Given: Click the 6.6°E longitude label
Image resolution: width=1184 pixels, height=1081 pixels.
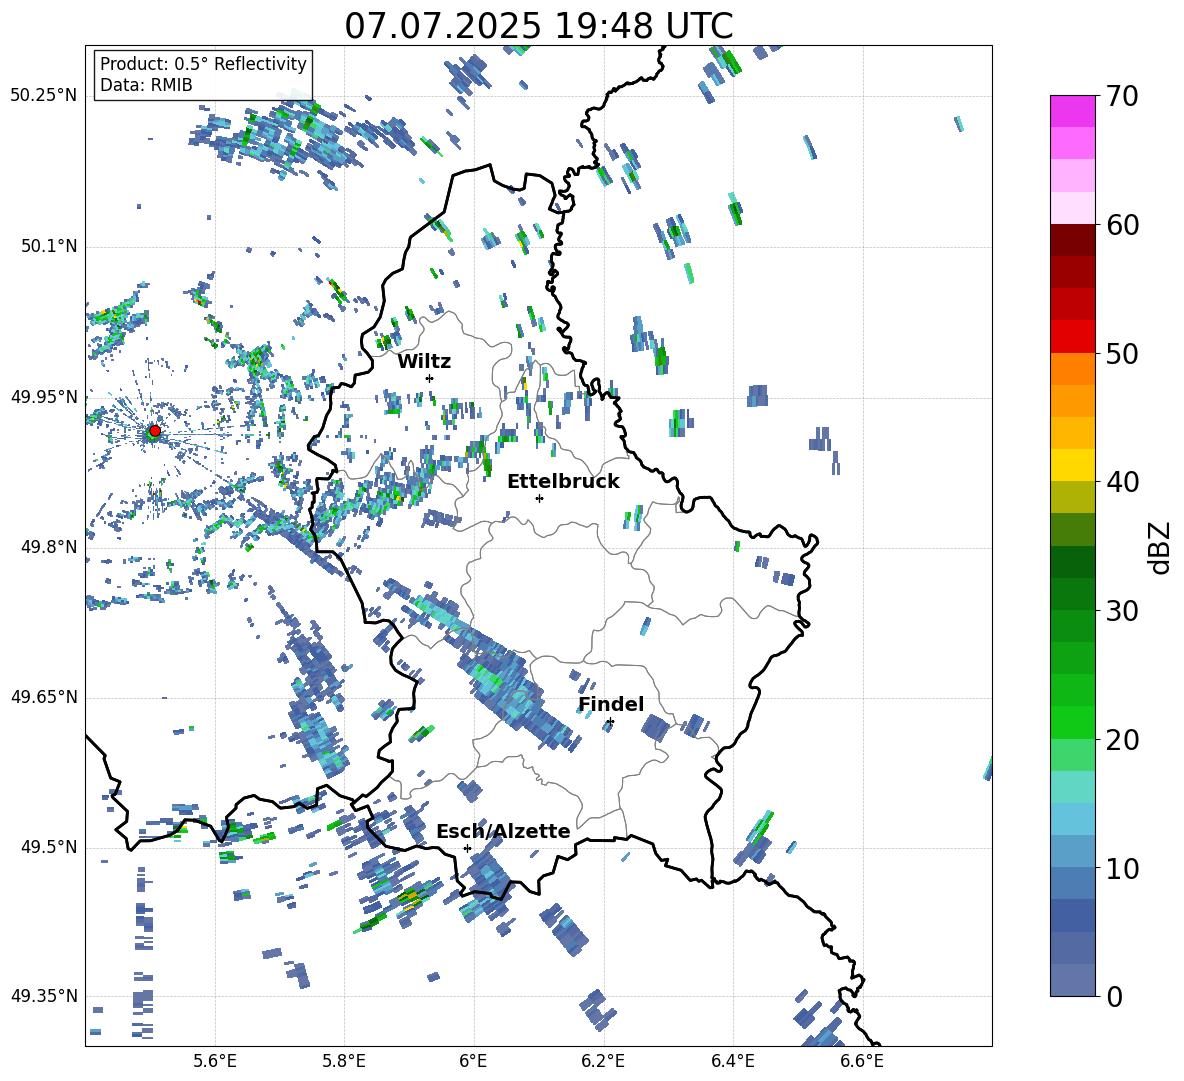Looking at the screenshot, I should pyautogui.click(x=862, y=1061).
